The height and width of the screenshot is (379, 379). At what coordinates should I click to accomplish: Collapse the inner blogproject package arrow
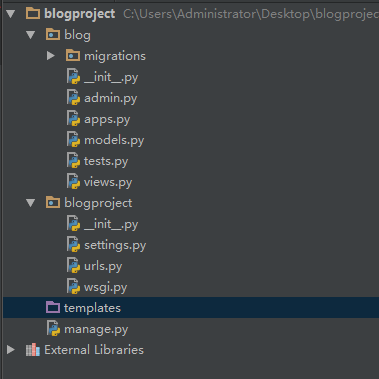pos(31,203)
